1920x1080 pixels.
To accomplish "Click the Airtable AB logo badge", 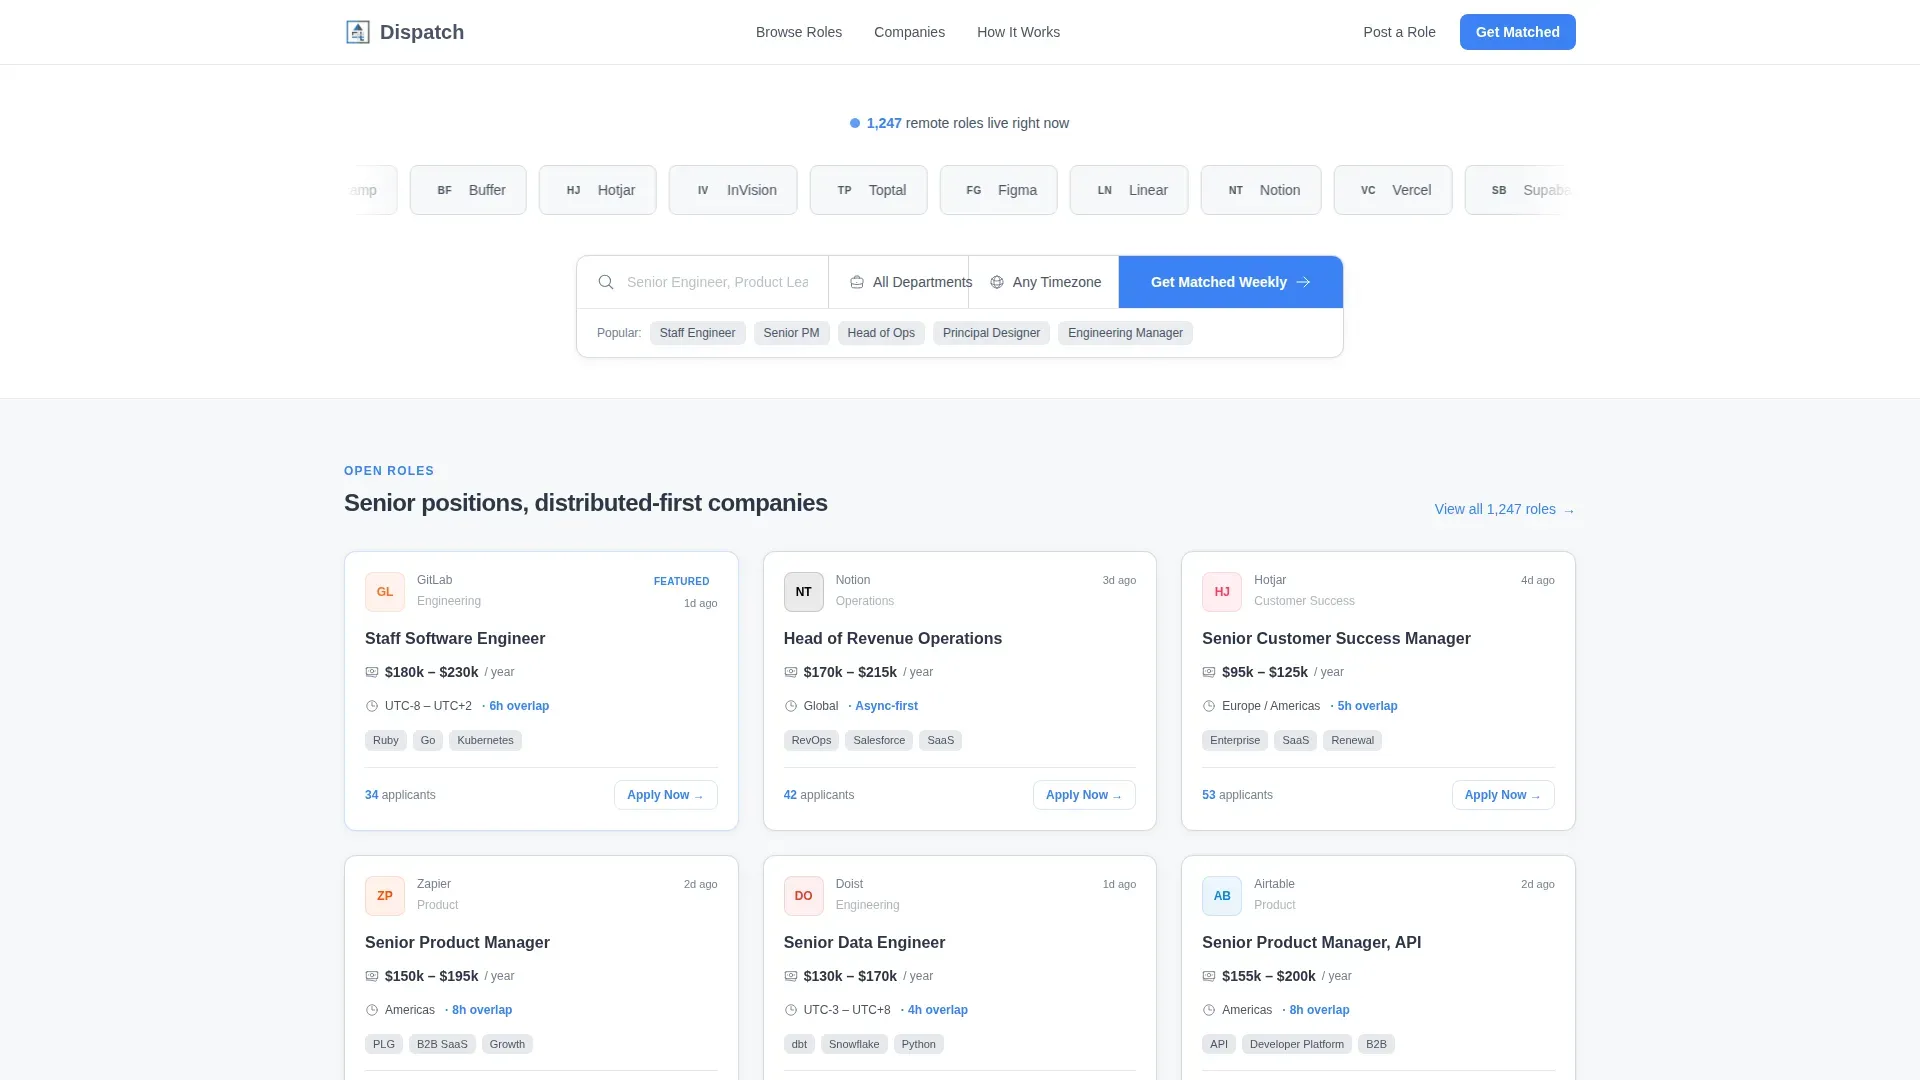I will click(1222, 896).
